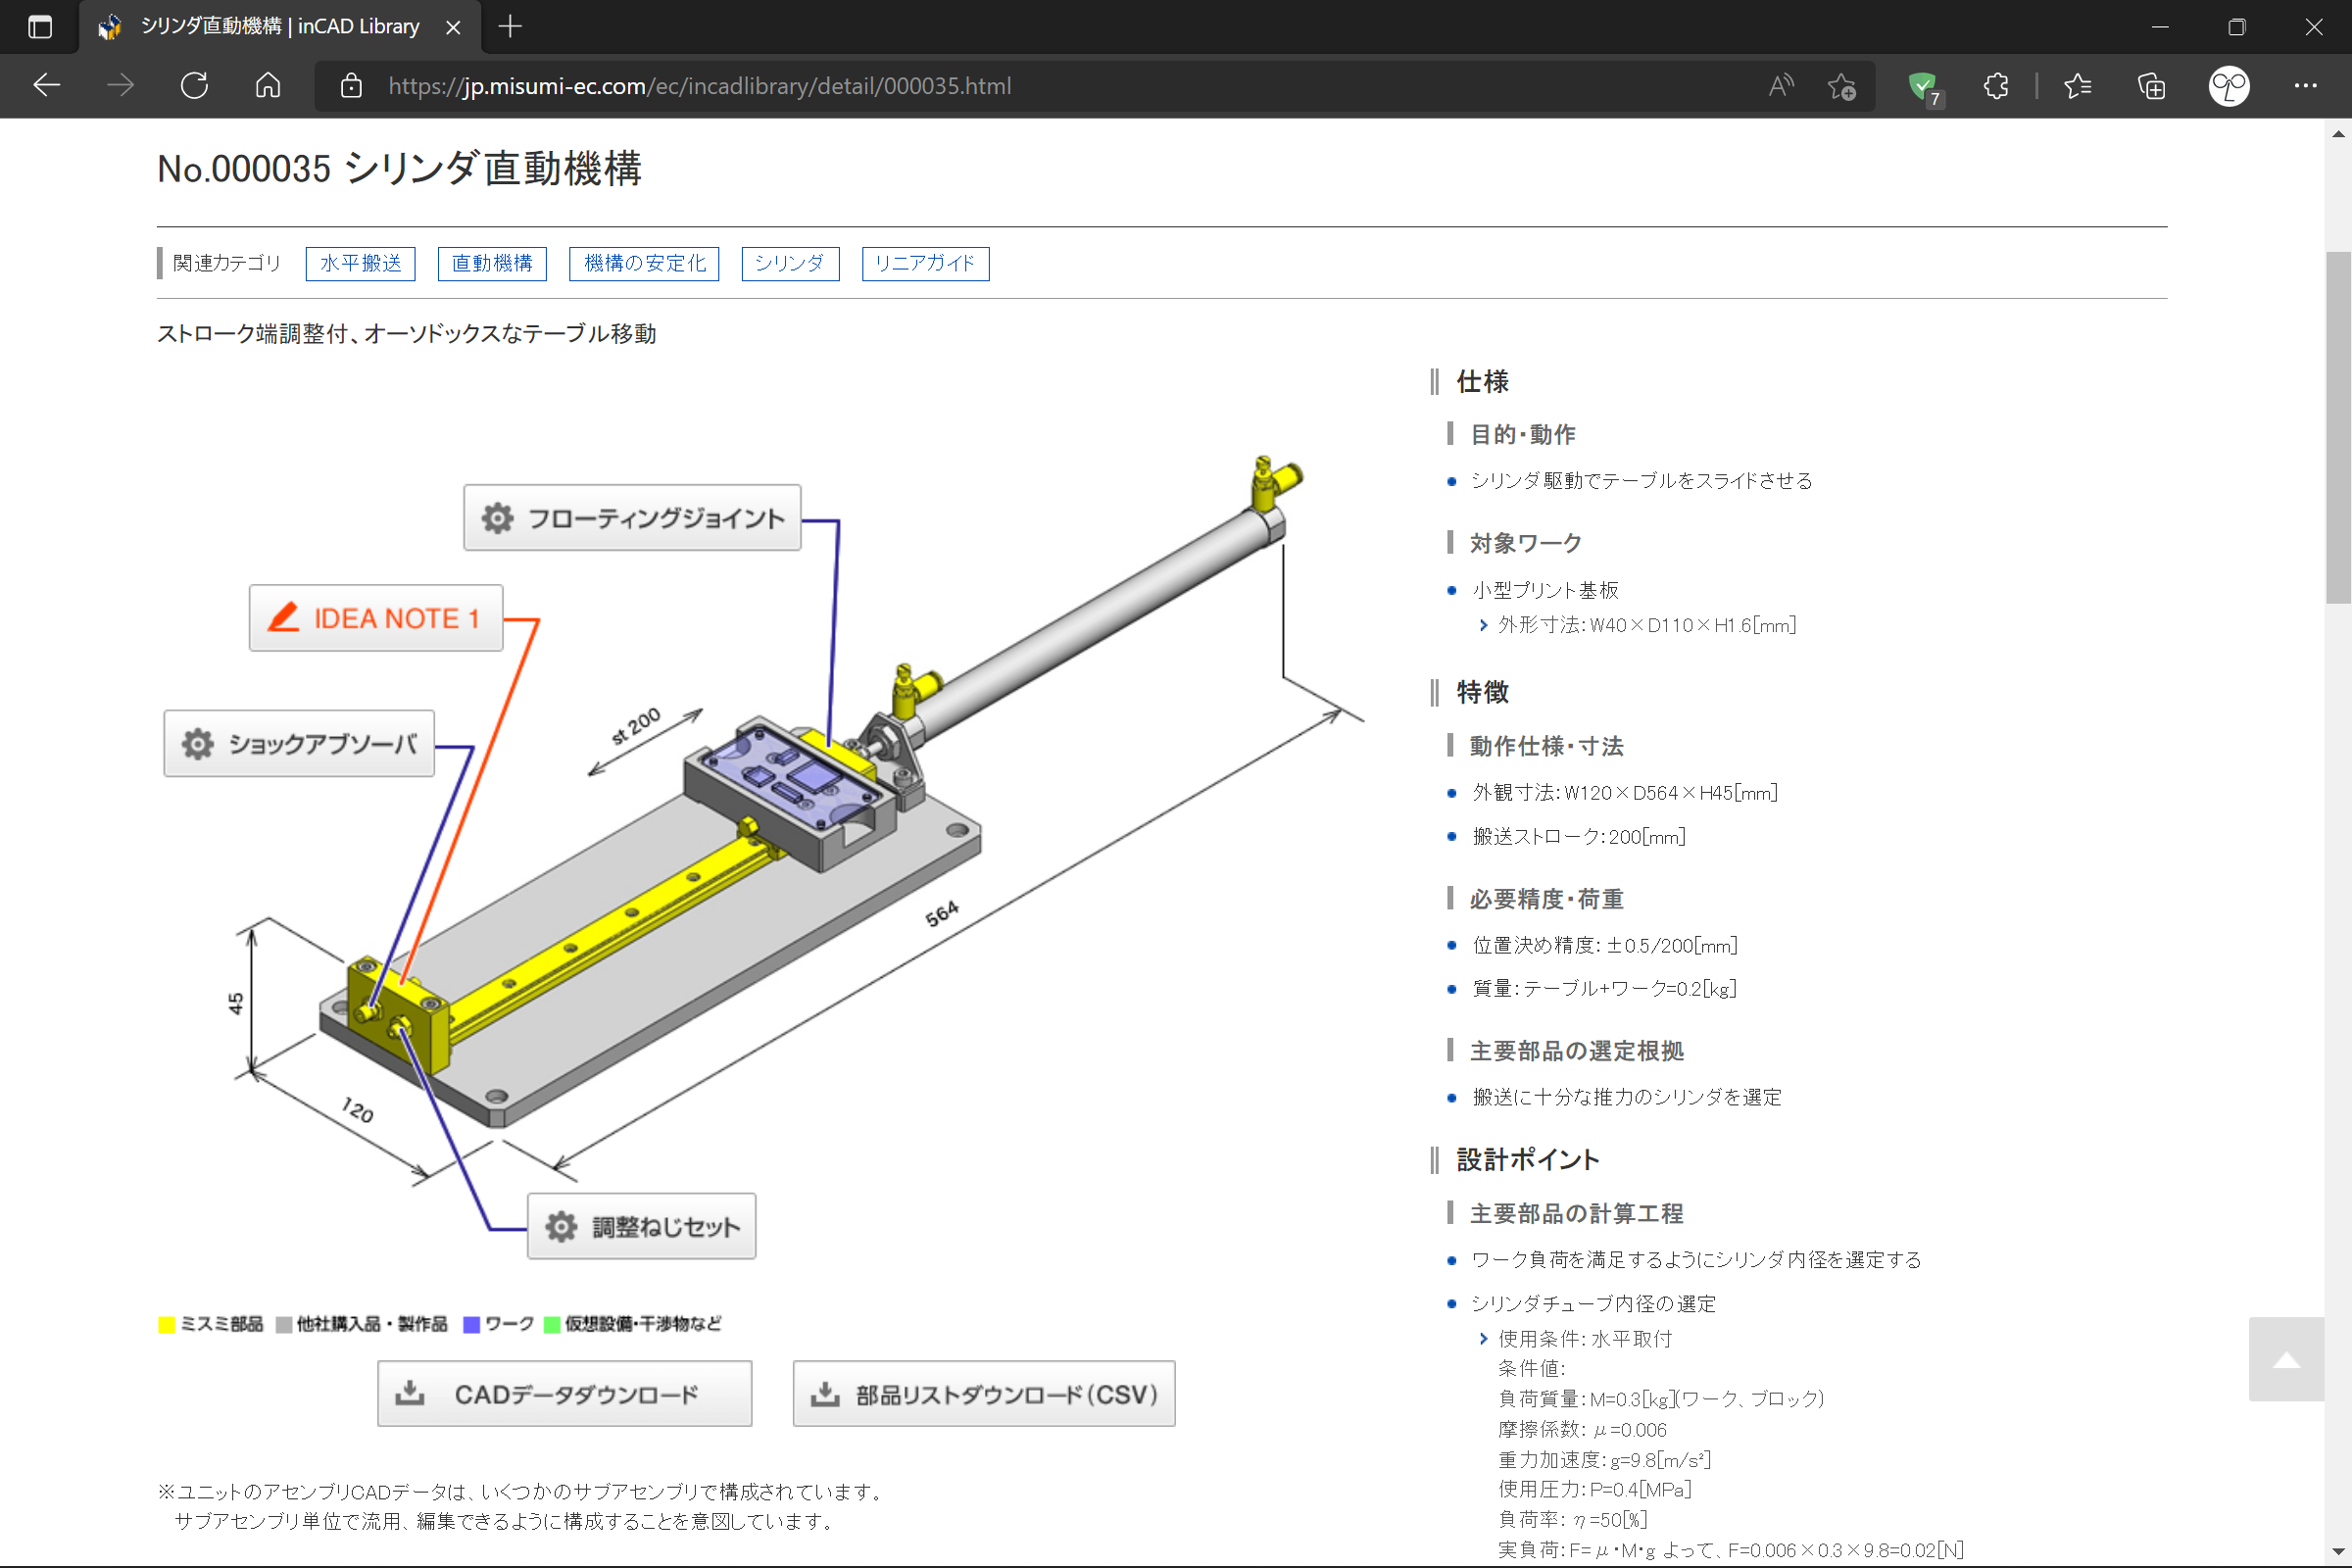This screenshot has height=1568, width=2352.
Task: Click the 関連カテゴリ label
Action: click(226, 263)
